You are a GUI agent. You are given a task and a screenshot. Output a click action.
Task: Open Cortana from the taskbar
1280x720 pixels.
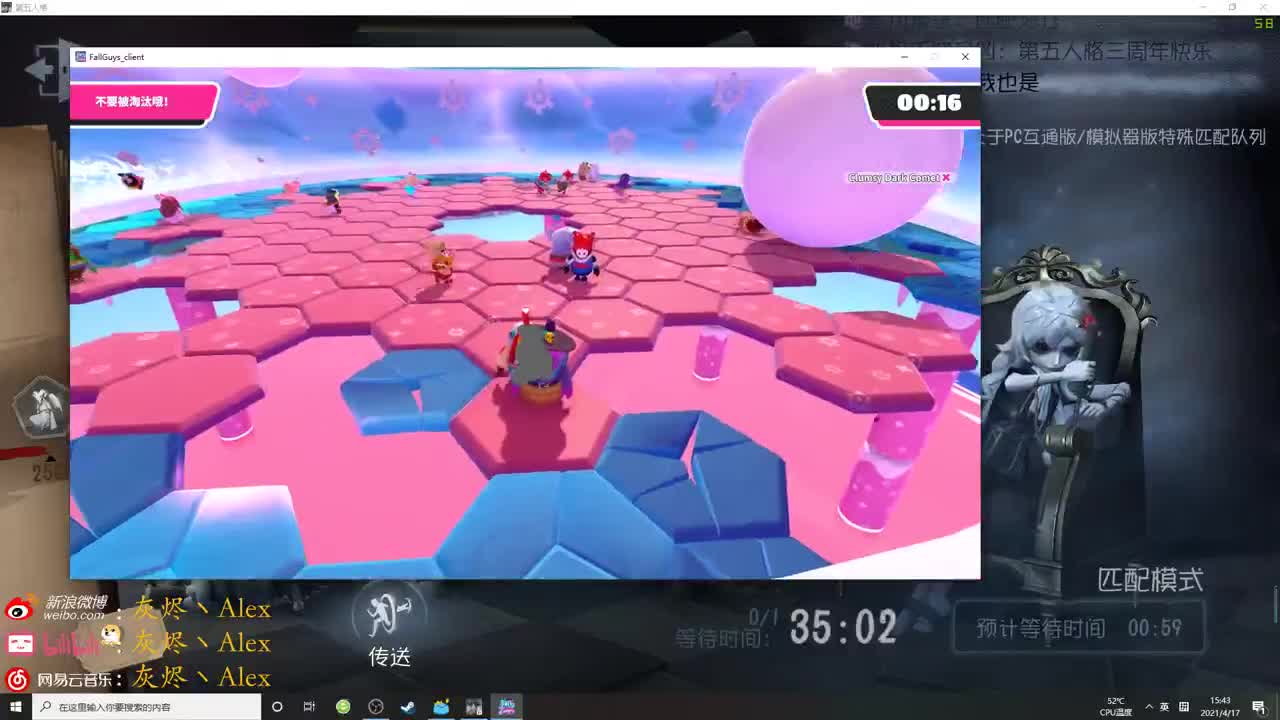pos(277,707)
